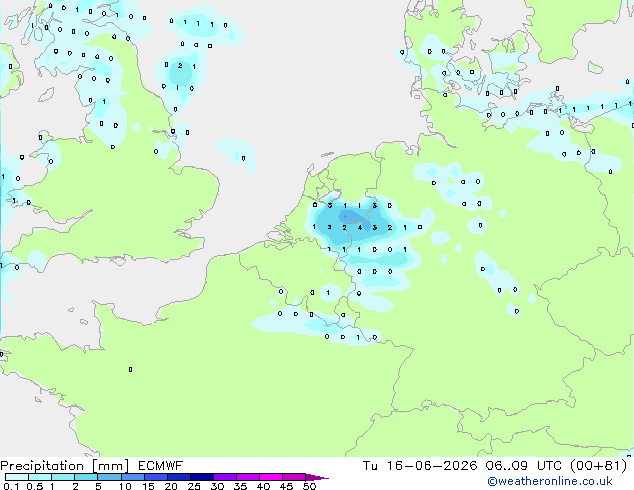The height and width of the screenshot is (490, 634).
Task: Choose the 25–30 mm navy legend swatch
Action: coord(202,477)
